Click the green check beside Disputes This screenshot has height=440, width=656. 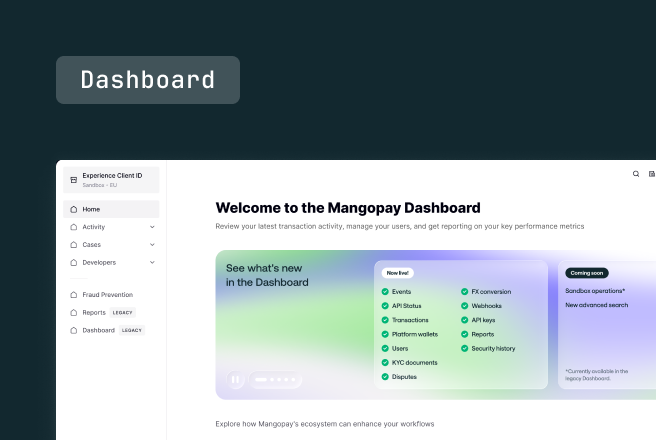pyautogui.click(x=385, y=377)
